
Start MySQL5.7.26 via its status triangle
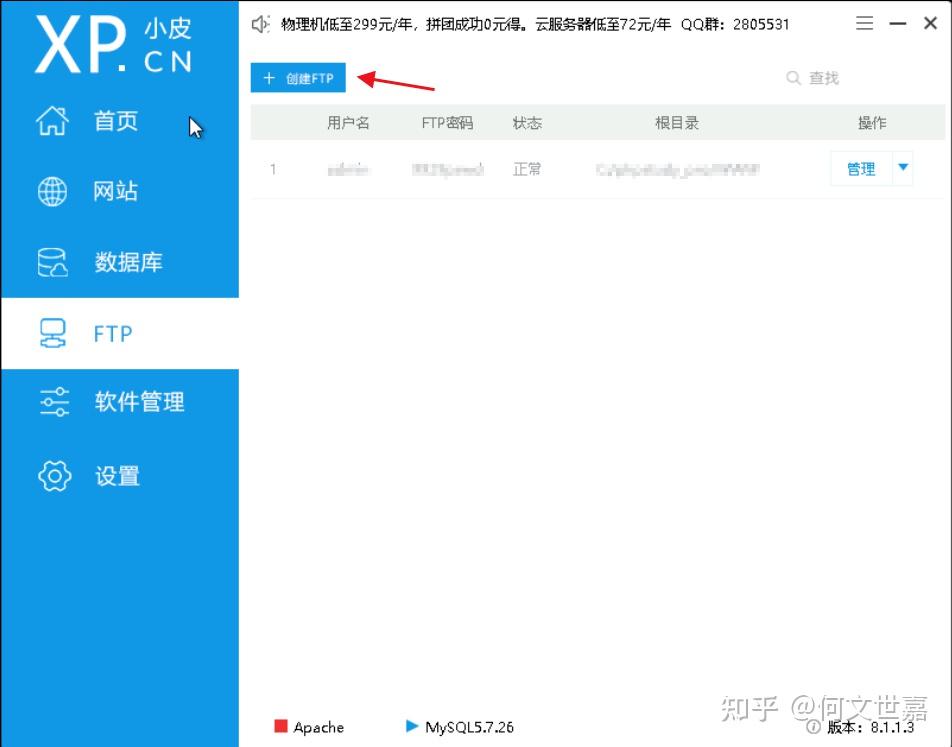click(x=412, y=727)
